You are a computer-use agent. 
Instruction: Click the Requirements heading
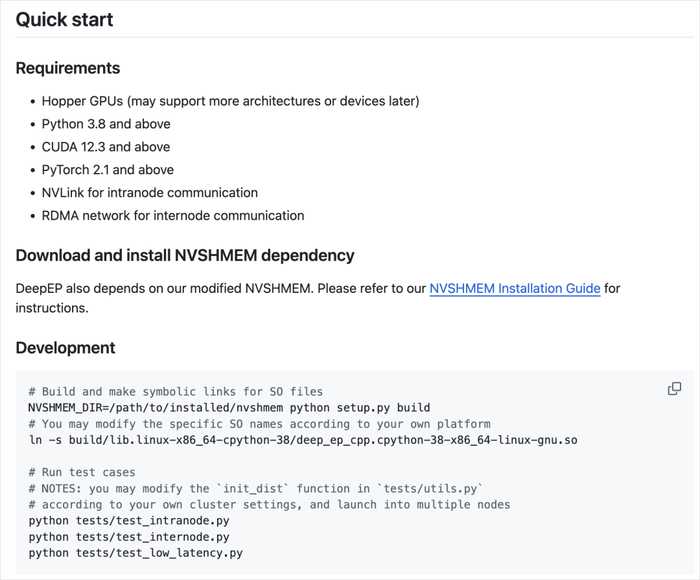point(68,68)
